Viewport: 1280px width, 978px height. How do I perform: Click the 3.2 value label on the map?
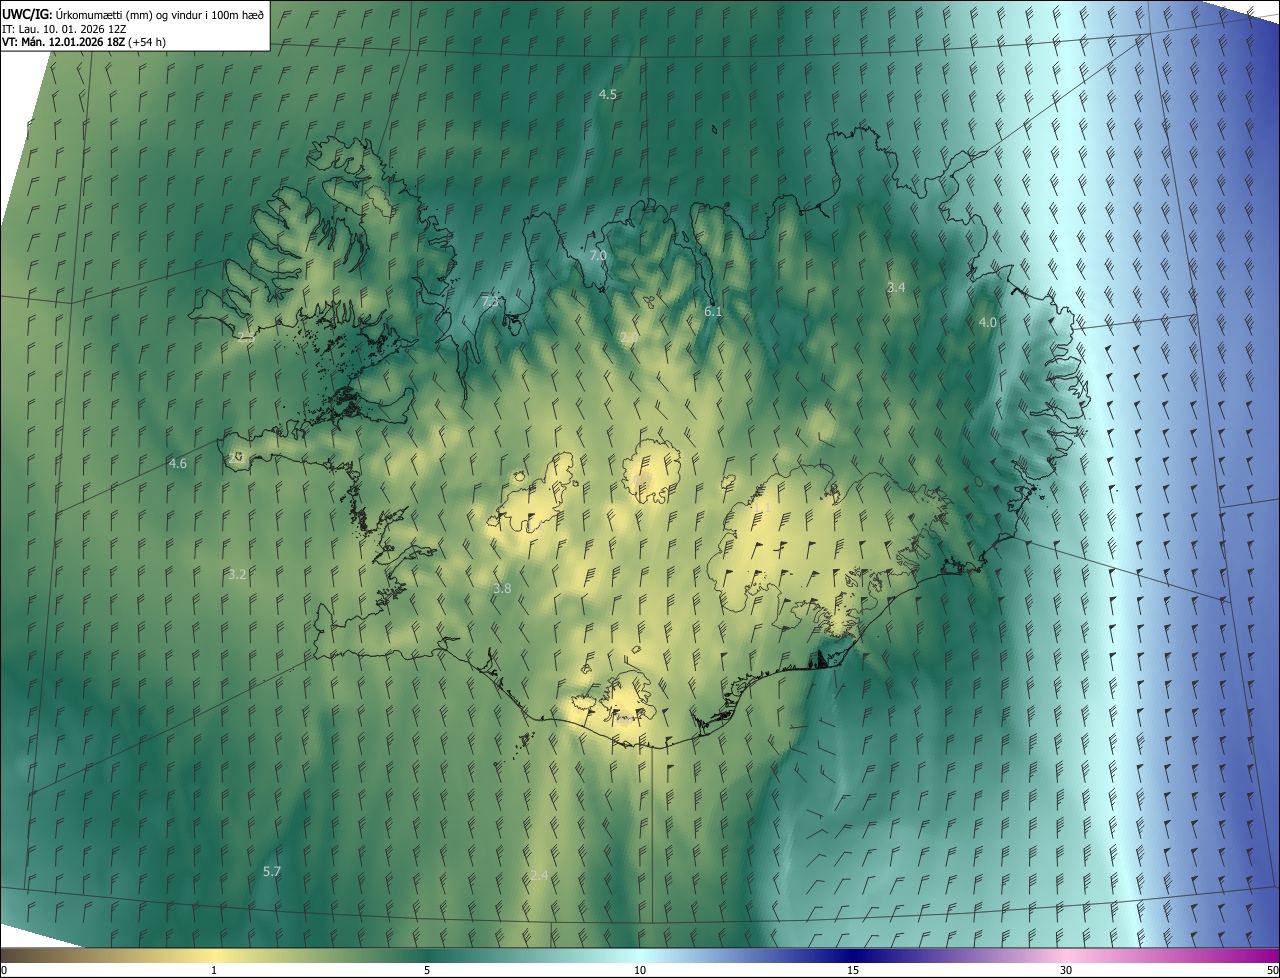click(237, 574)
